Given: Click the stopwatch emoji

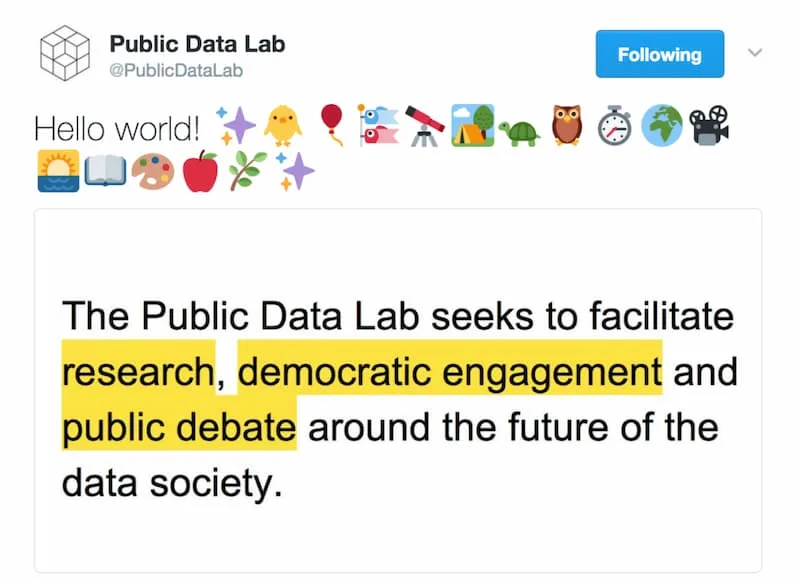Looking at the screenshot, I should (x=615, y=127).
